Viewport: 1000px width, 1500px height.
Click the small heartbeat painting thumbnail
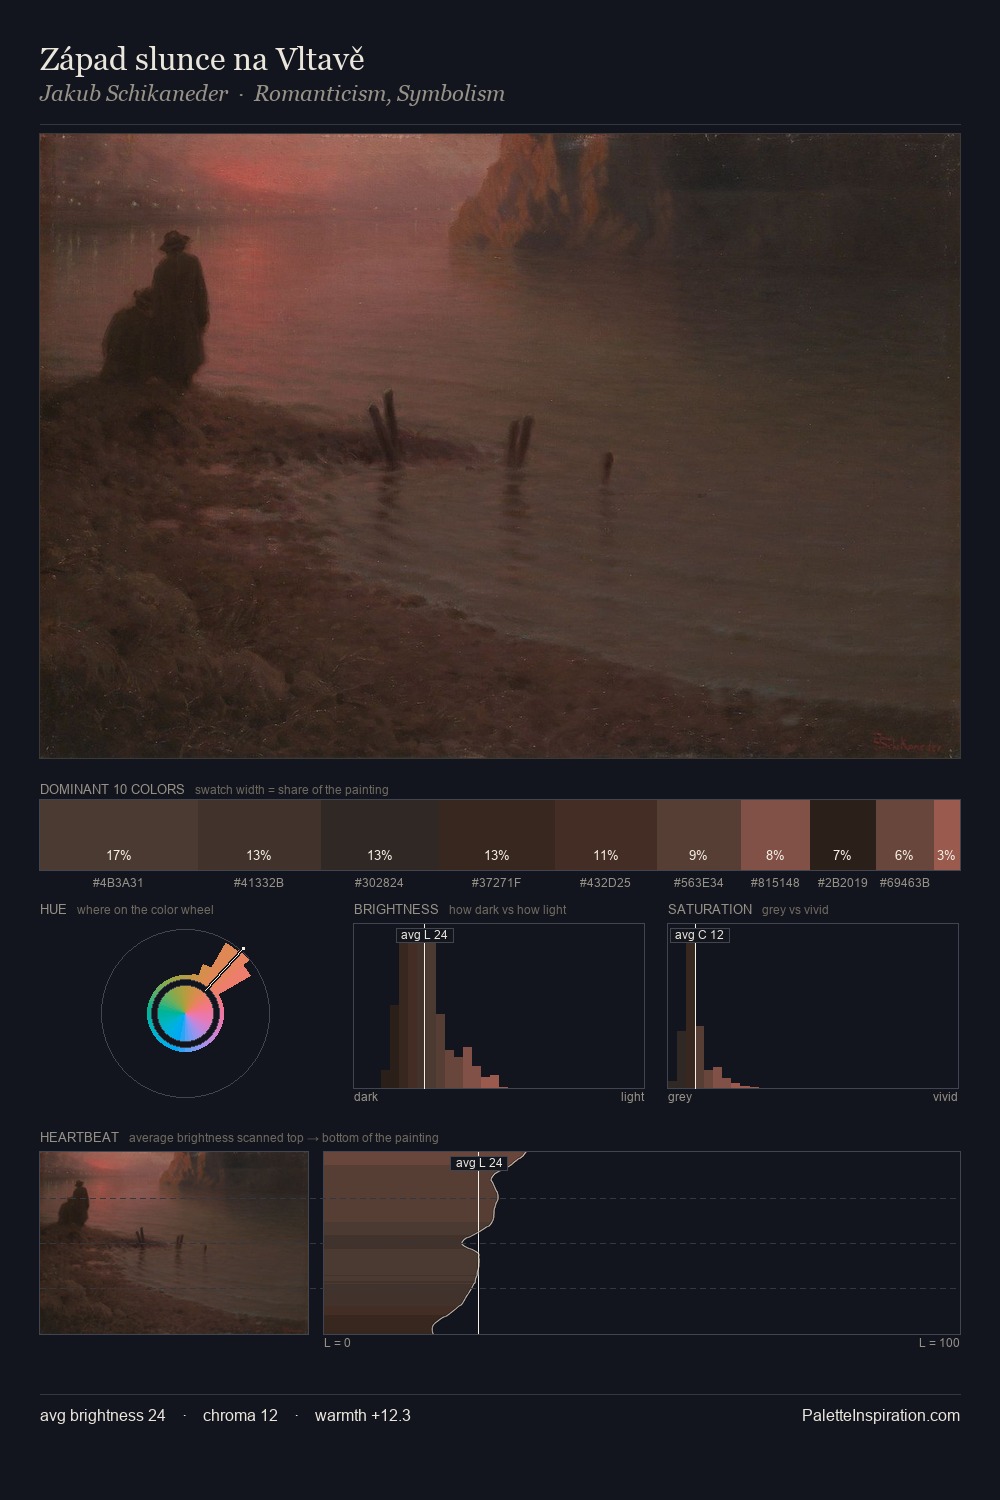pyautogui.click(x=174, y=1243)
